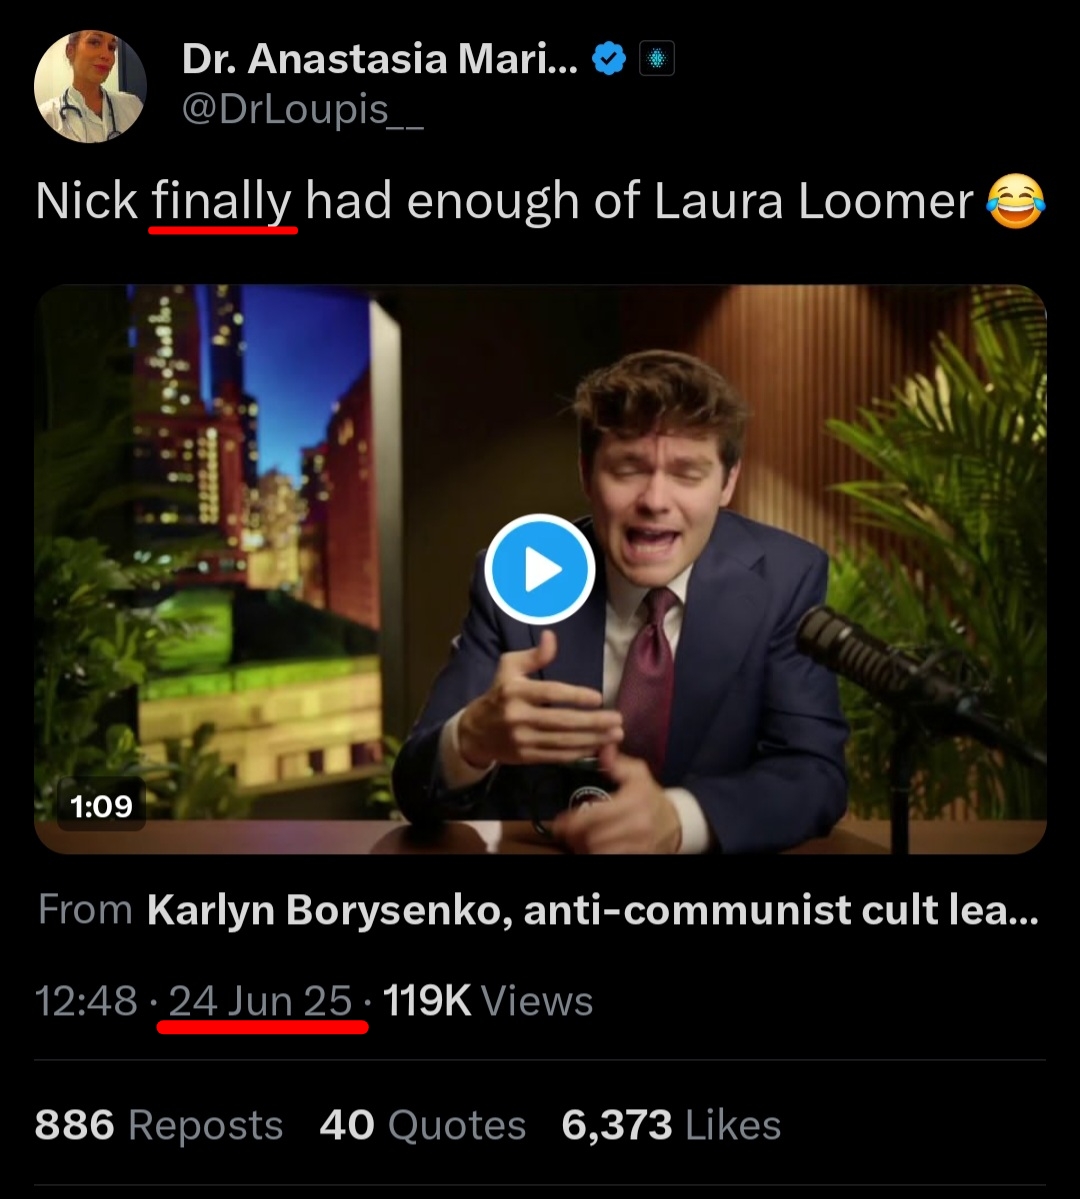Open the Karlyn Borysenko source link
This screenshot has width=1080, height=1199.
tap(593, 910)
